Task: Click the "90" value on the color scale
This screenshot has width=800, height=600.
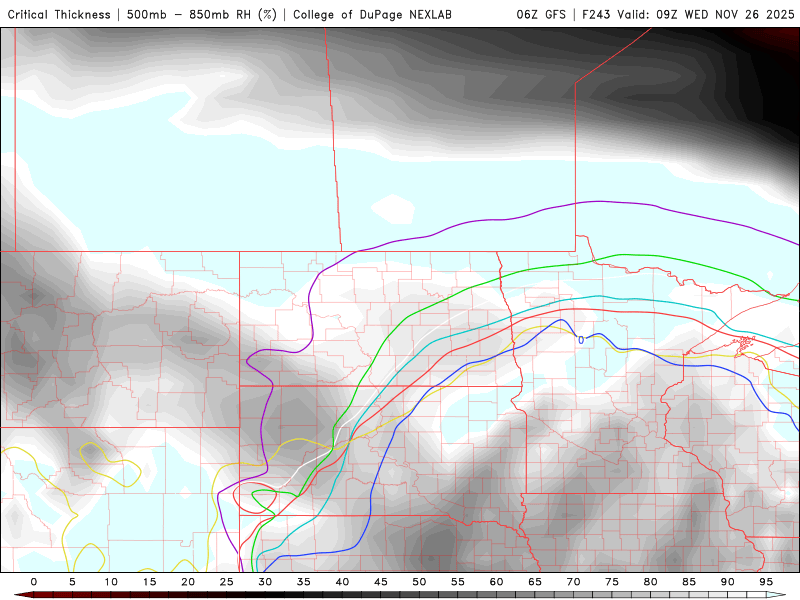Action: point(728,582)
